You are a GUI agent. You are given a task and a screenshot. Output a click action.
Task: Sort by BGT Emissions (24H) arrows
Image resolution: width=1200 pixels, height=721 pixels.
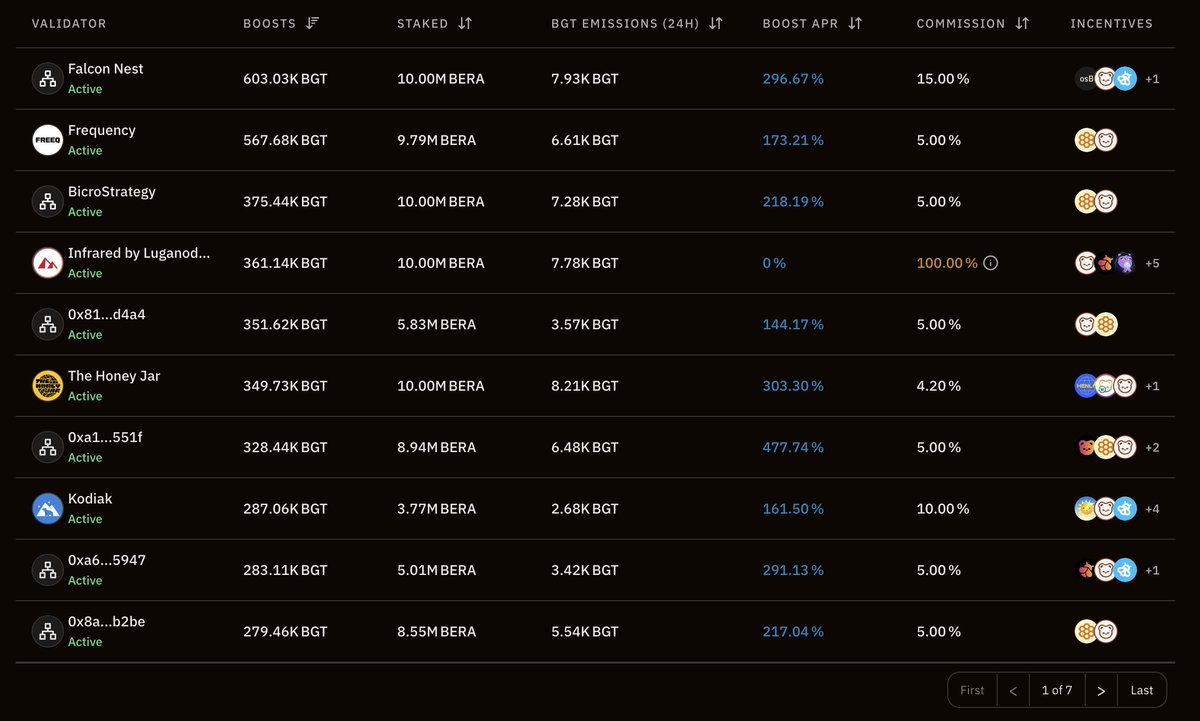715,23
